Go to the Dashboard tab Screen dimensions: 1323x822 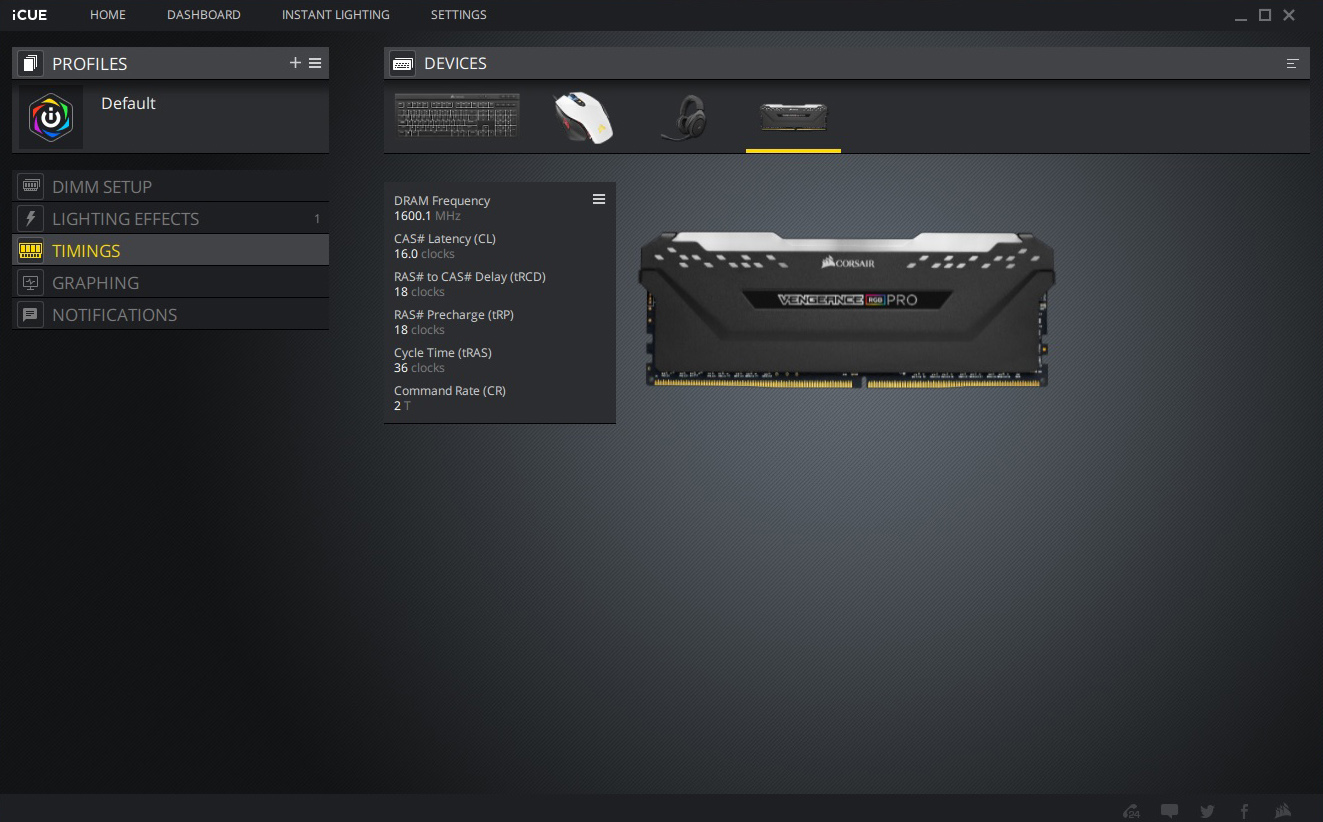click(204, 15)
